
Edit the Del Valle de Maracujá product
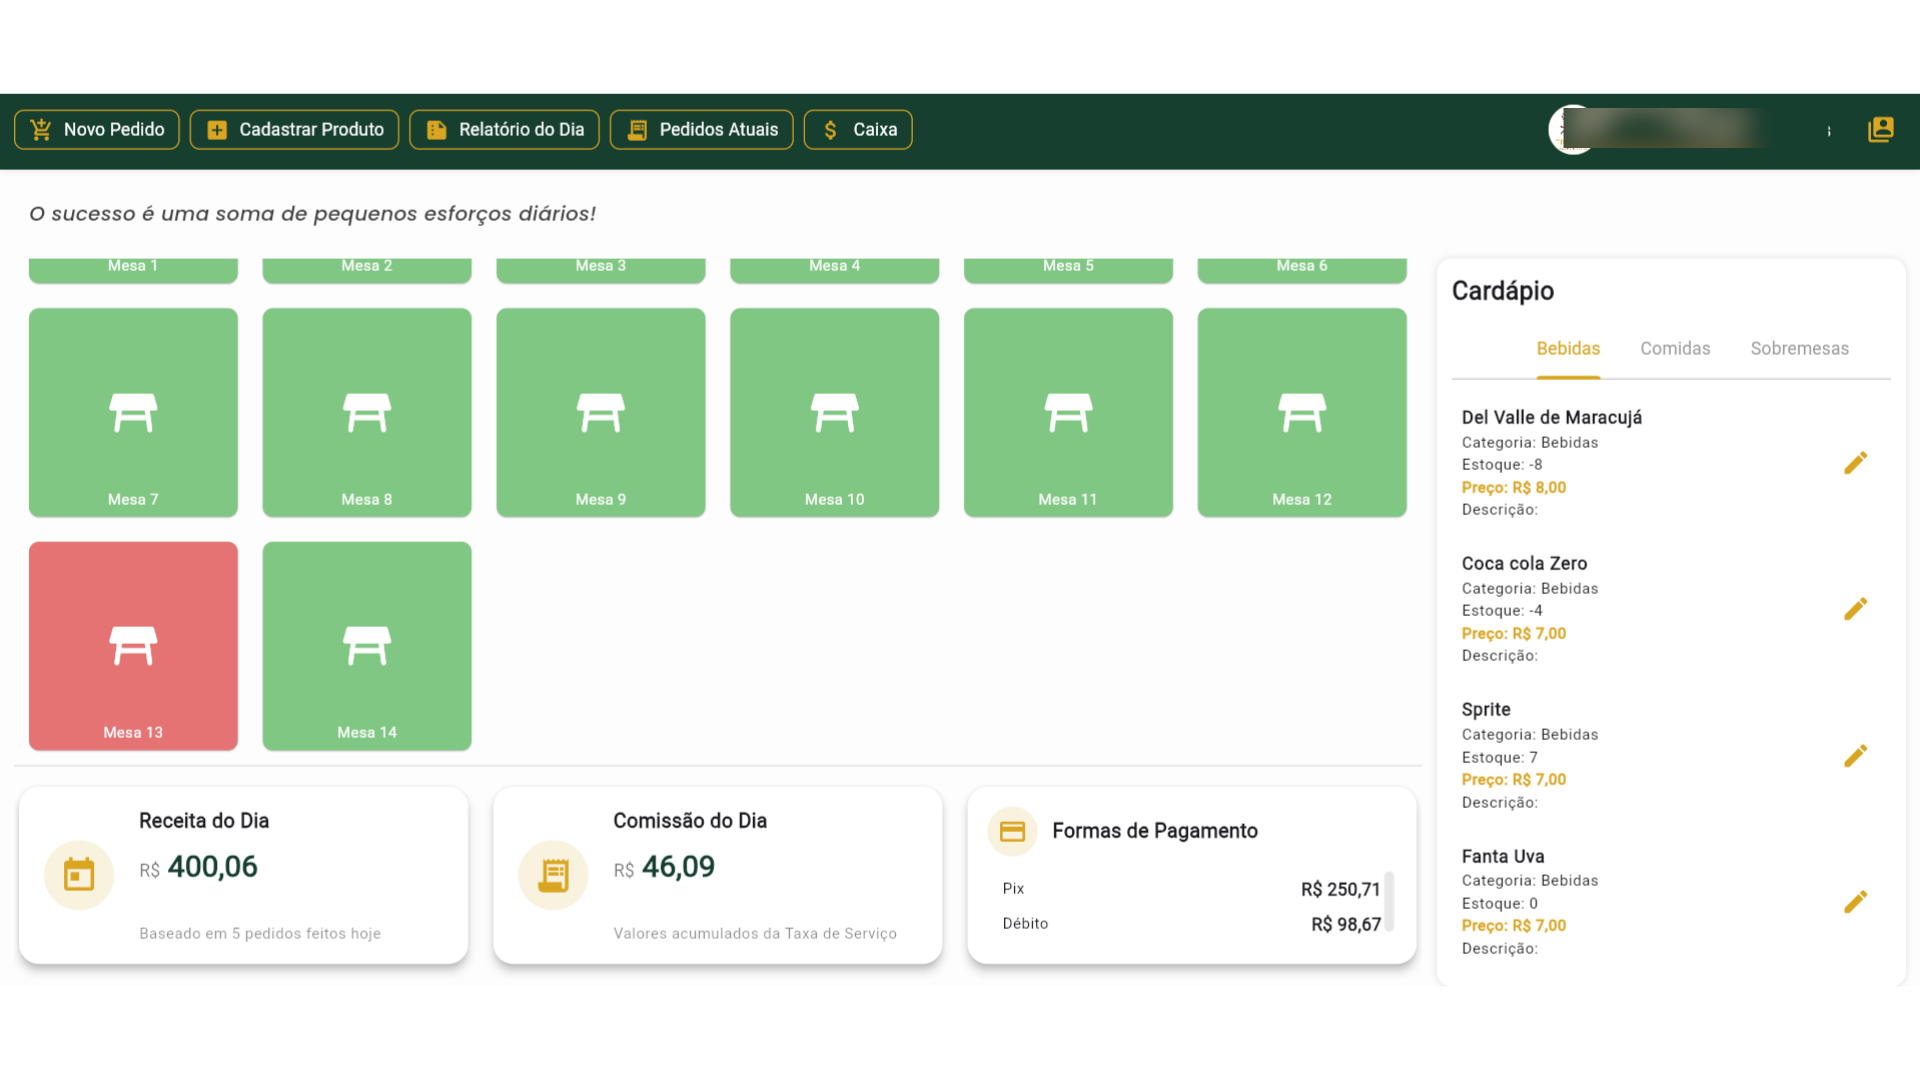pos(1855,463)
